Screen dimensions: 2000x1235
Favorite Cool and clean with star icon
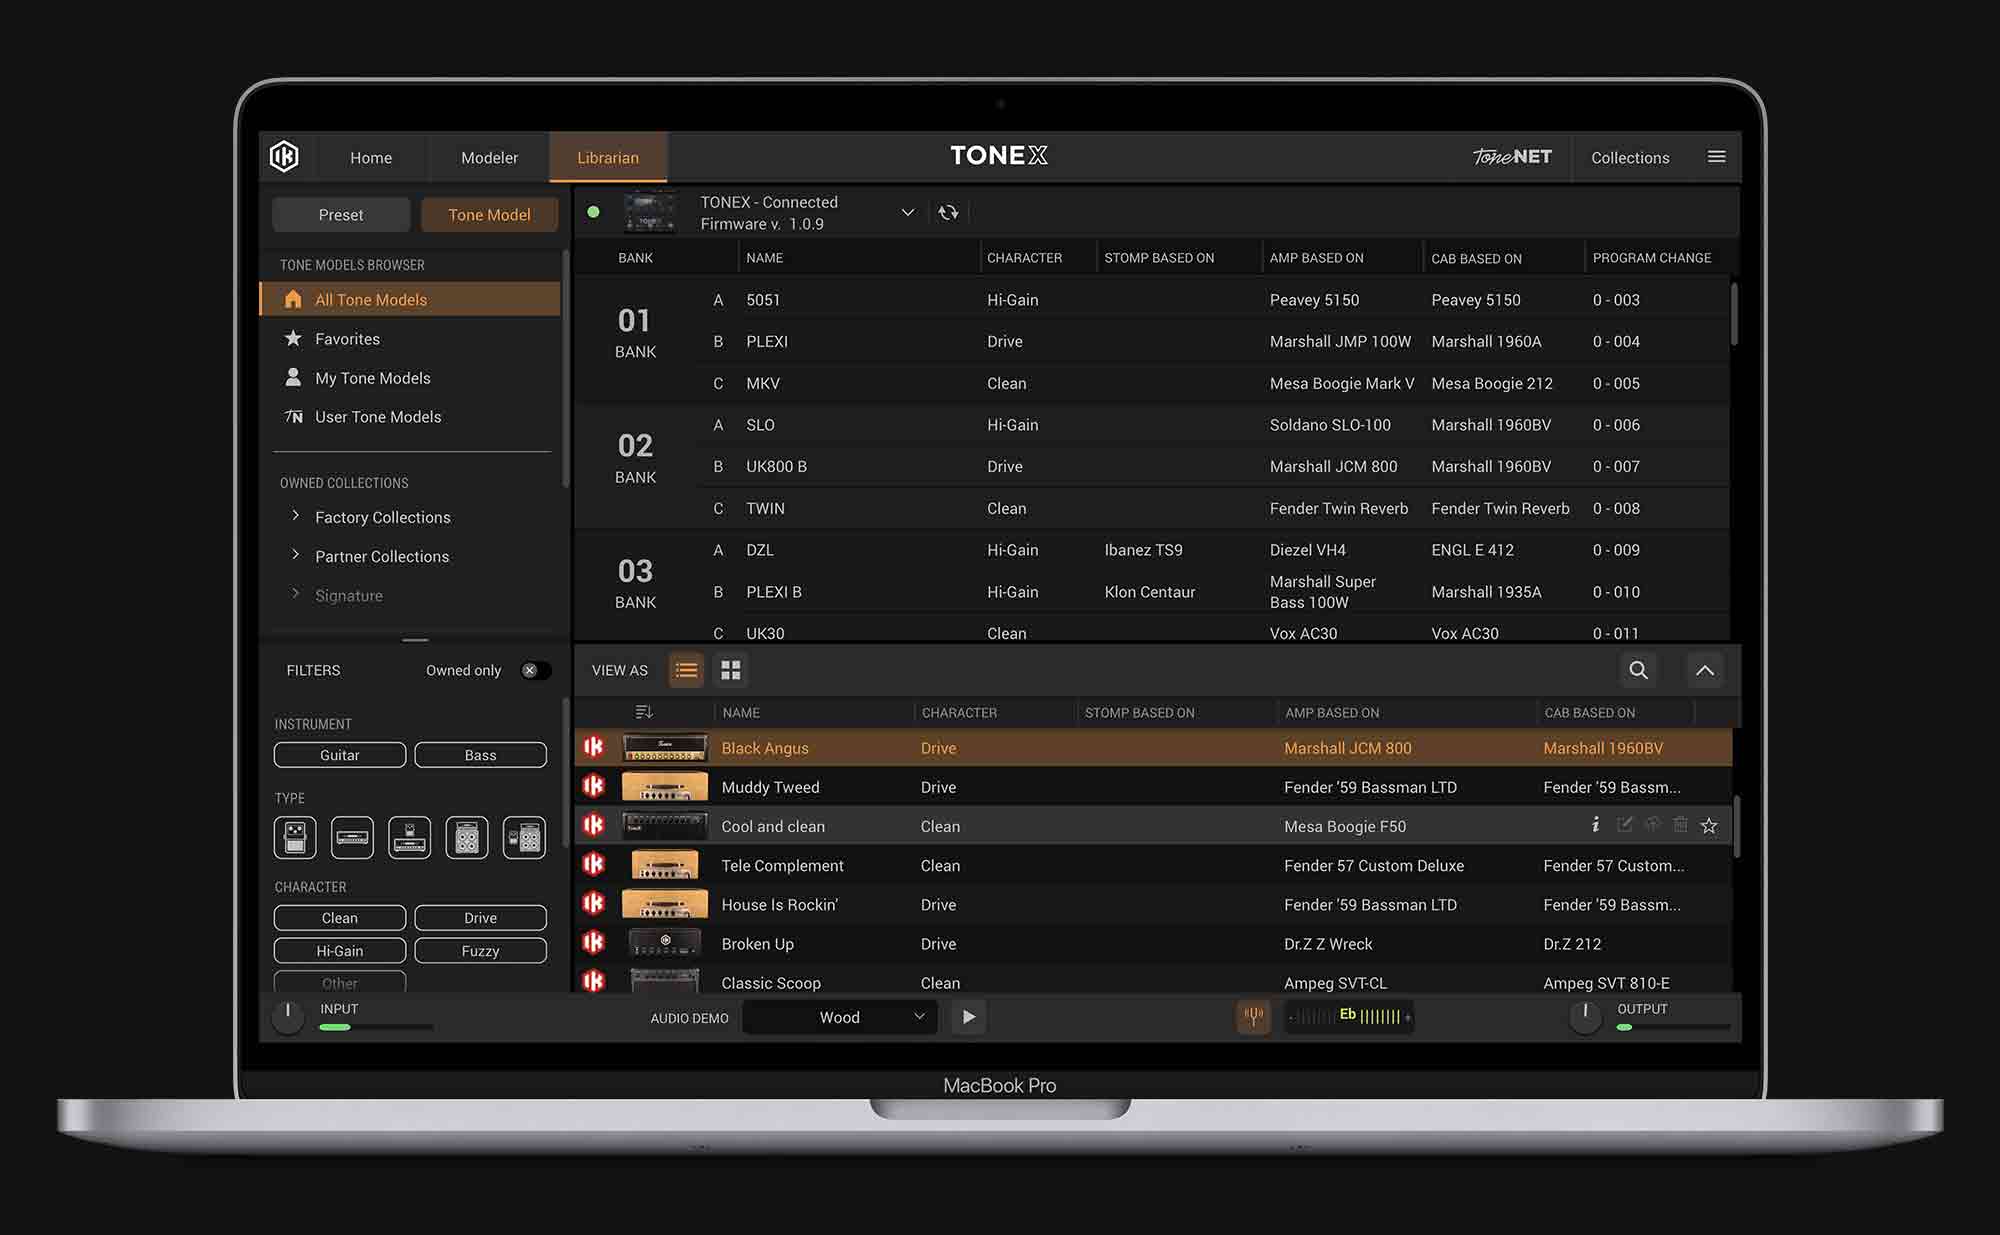tap(1709, 825)
